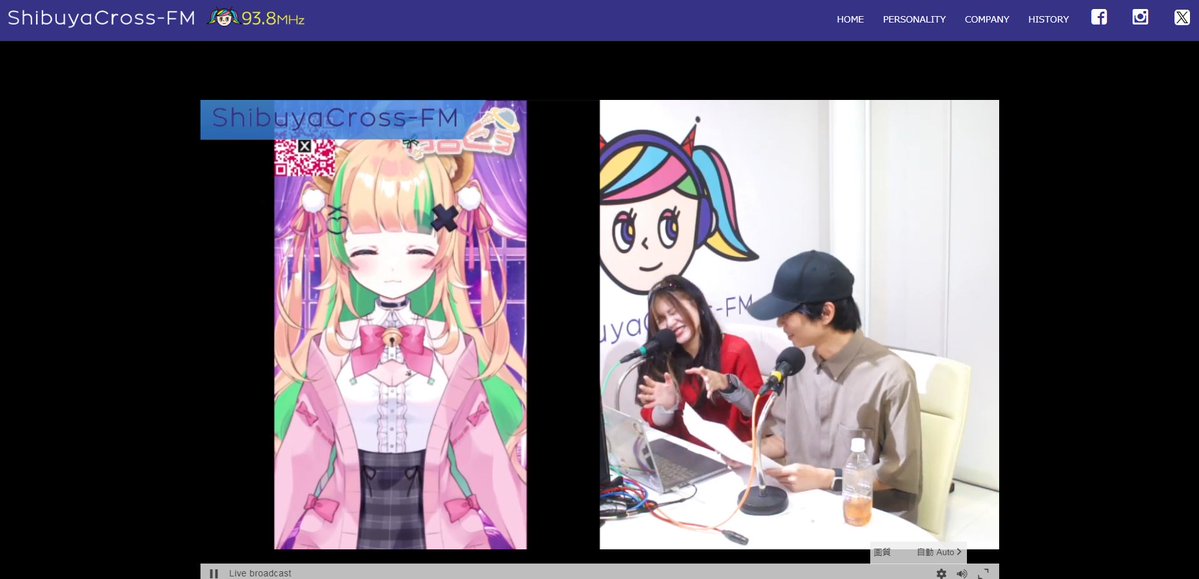Viewport: 1199px width, 579px height.
Task: Open the PERSONALITY menu item
Action: (914, 19)
